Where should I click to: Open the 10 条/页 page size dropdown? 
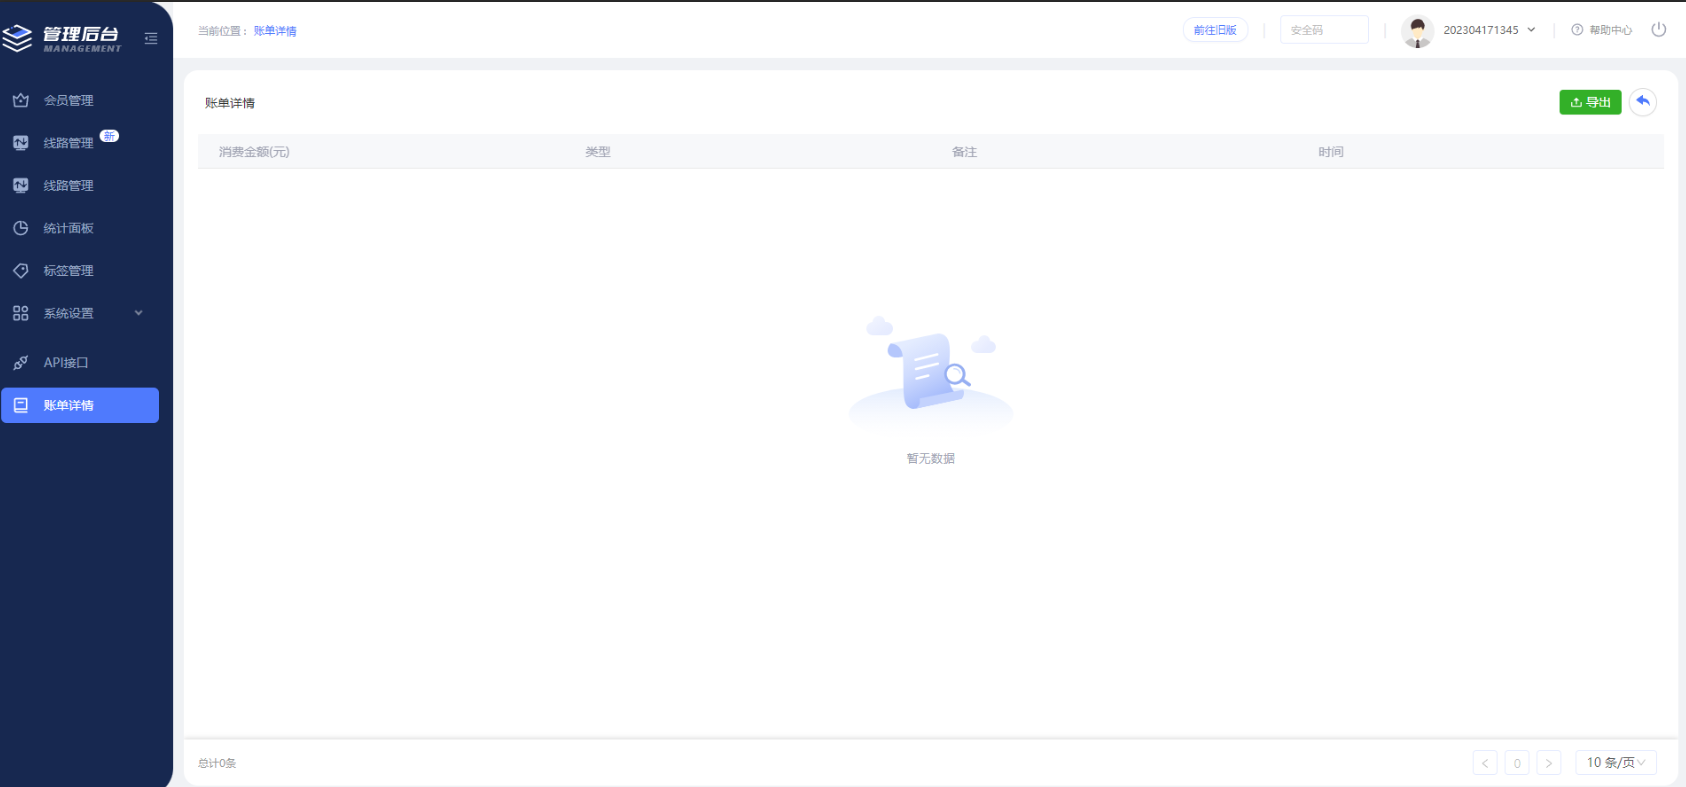[x=1615, y=763]
